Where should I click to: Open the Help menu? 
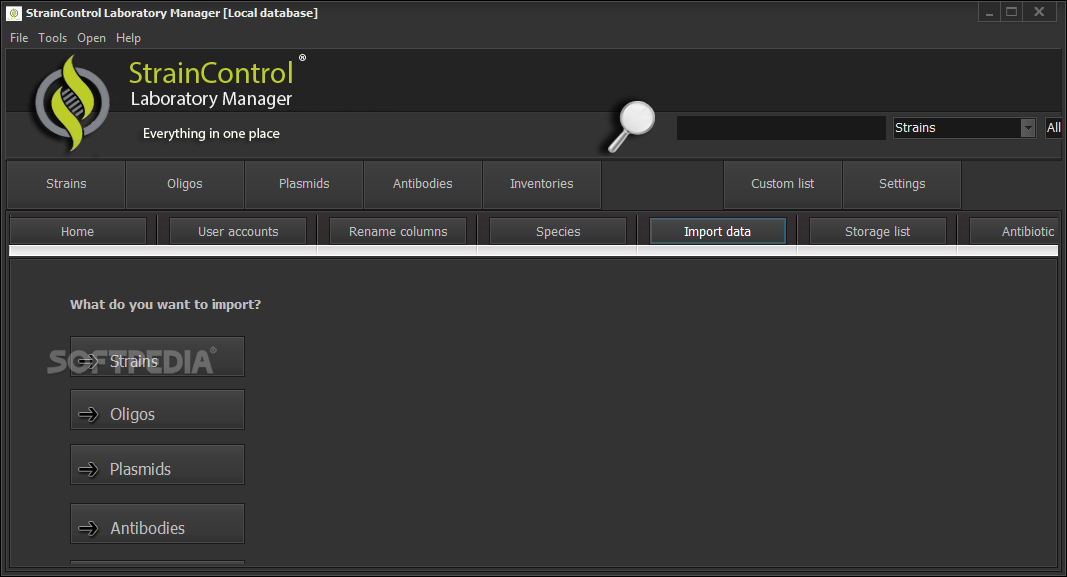128,38
